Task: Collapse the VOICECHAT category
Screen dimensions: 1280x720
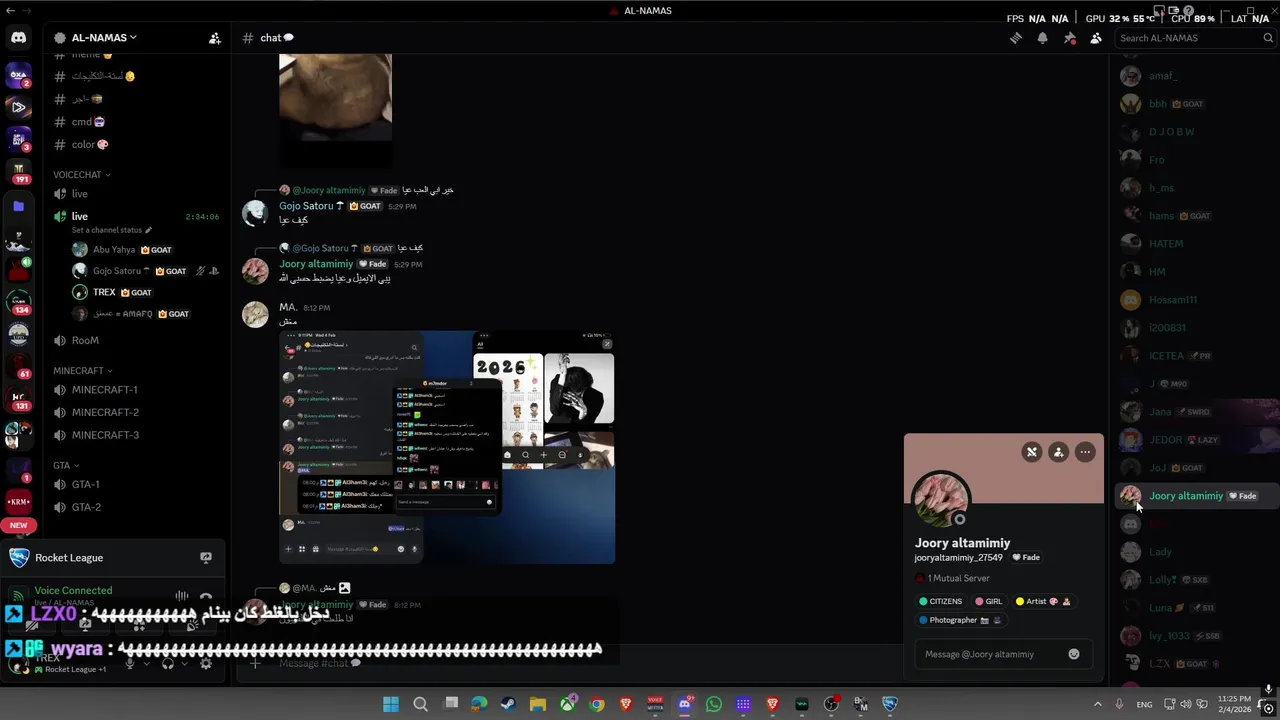Action: (x=81, y=175)
